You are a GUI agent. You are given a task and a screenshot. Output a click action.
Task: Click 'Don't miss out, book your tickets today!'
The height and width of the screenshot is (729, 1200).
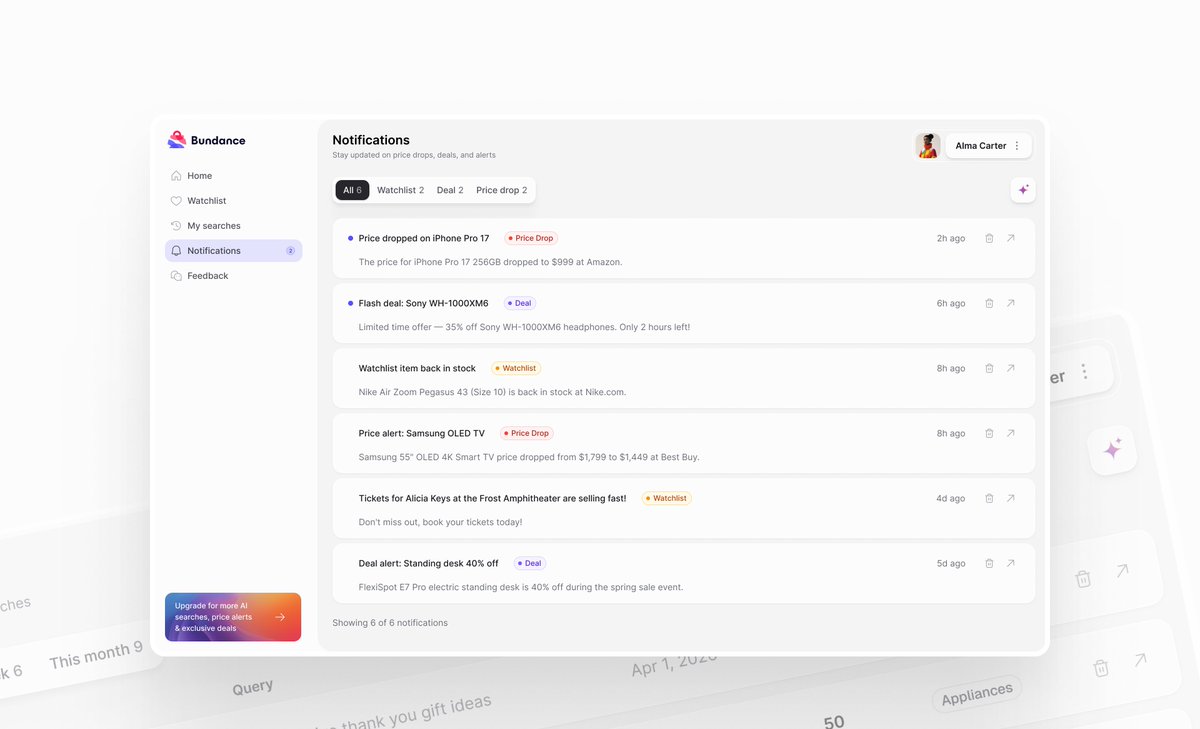(x=441, y=522)
